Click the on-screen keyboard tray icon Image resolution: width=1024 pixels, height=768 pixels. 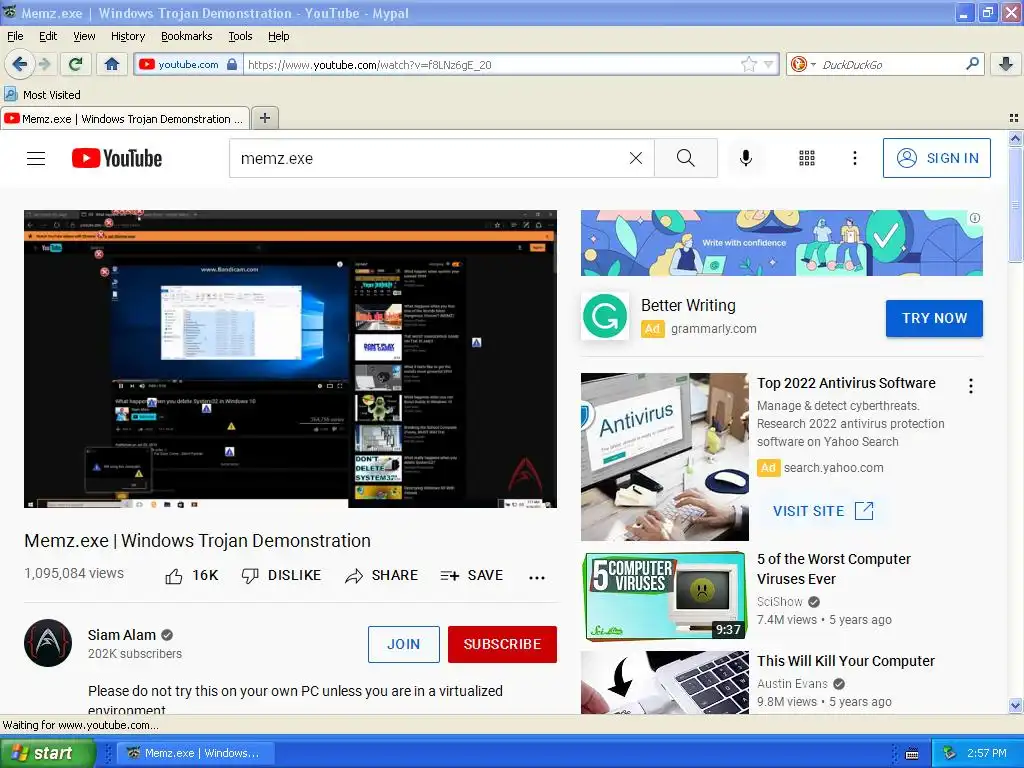(912, 754)
